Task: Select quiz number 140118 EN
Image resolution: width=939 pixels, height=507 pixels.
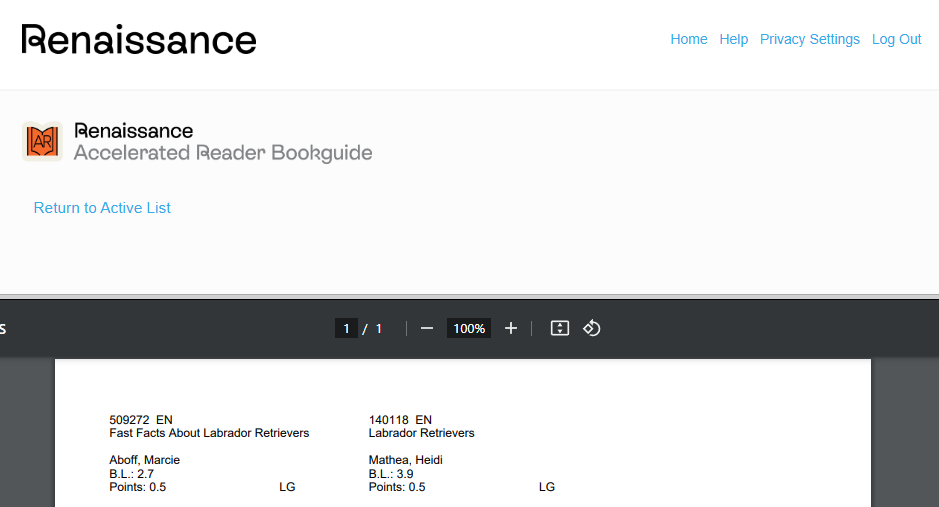Action: [400, 420]
